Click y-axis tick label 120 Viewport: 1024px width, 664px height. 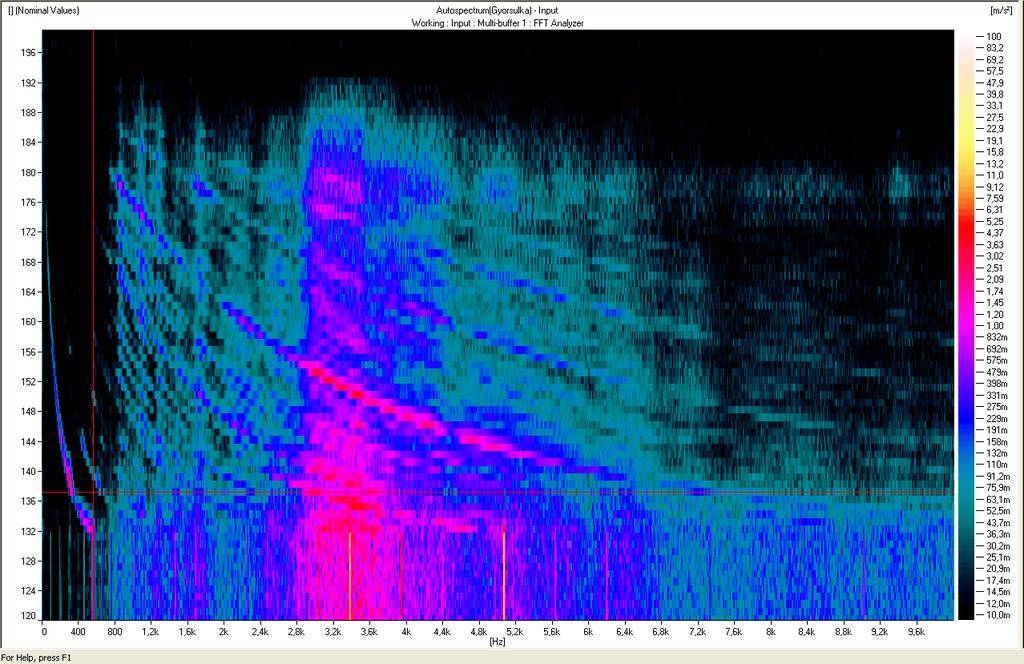pos(27,616)
